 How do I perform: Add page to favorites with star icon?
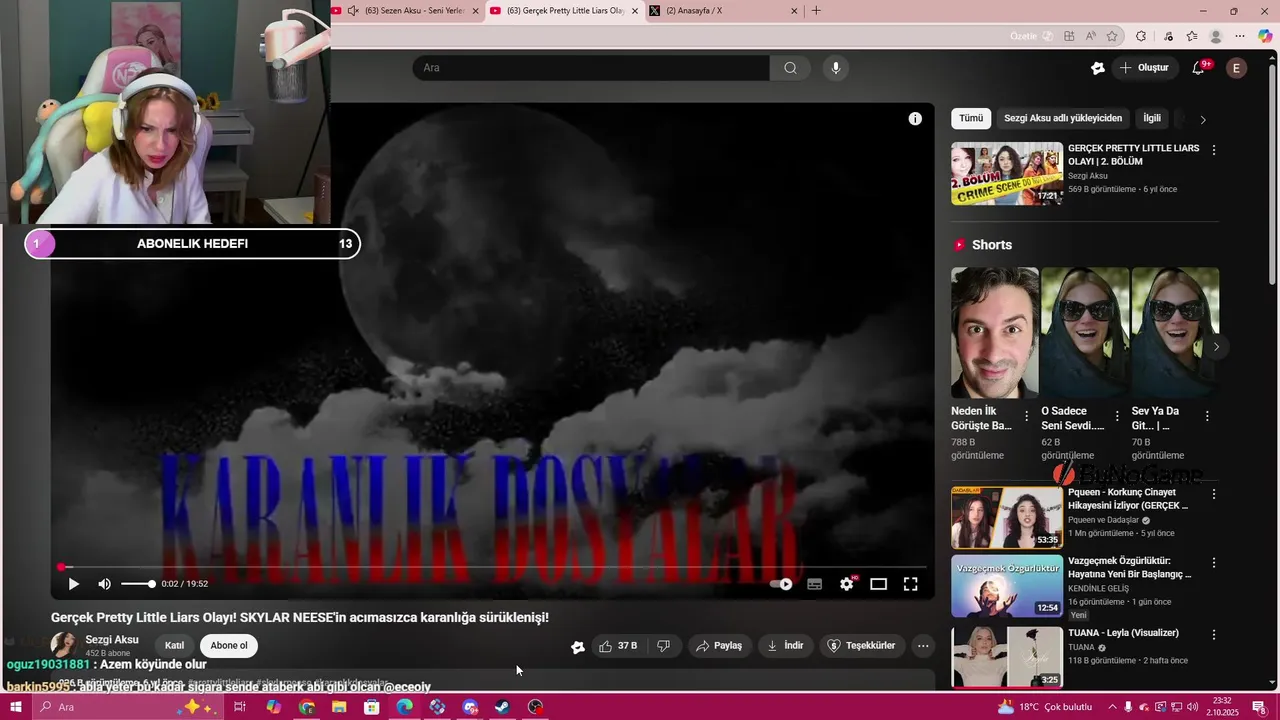click(1112, 36)
